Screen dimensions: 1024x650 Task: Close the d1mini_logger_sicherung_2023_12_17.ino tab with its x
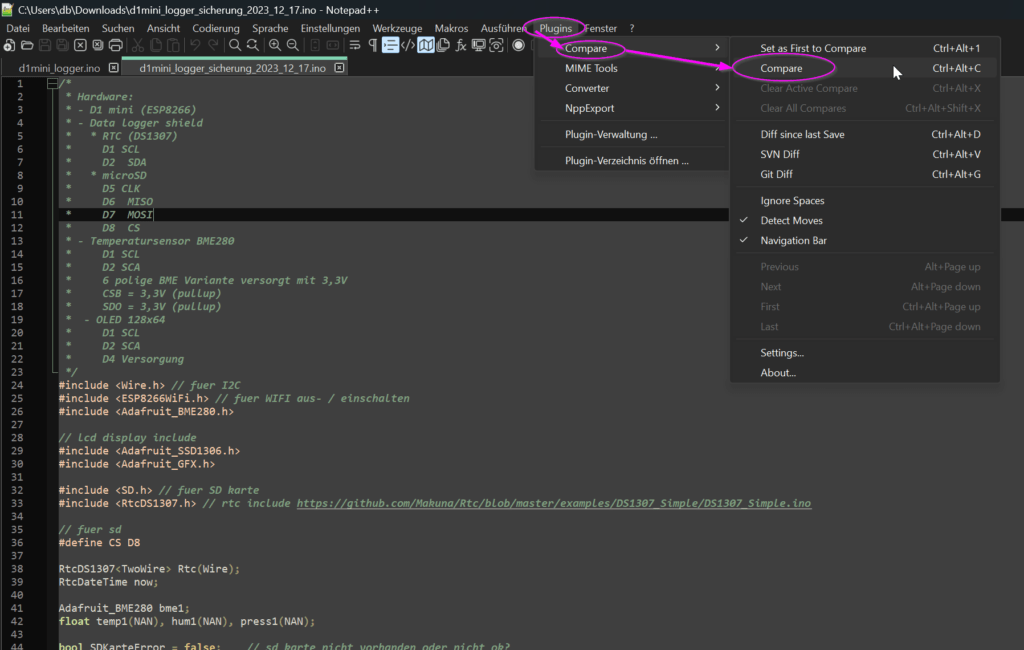[339, 67]
